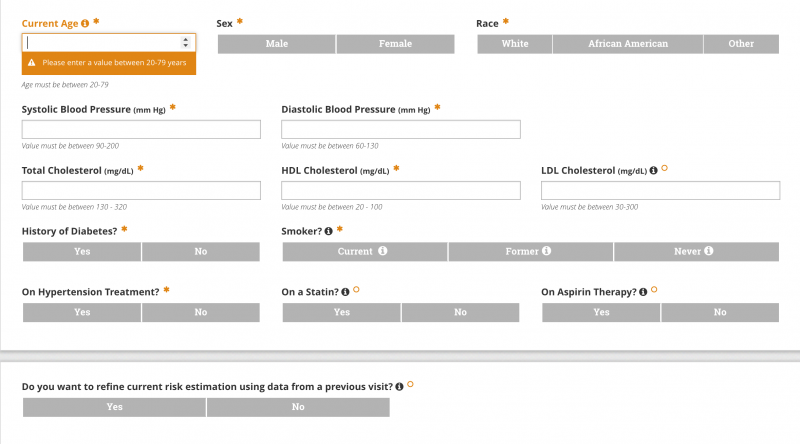This screenshot has height=444, width=800.
Task: Click info icon inside Former smoker button
Action: tap(546, 251)
